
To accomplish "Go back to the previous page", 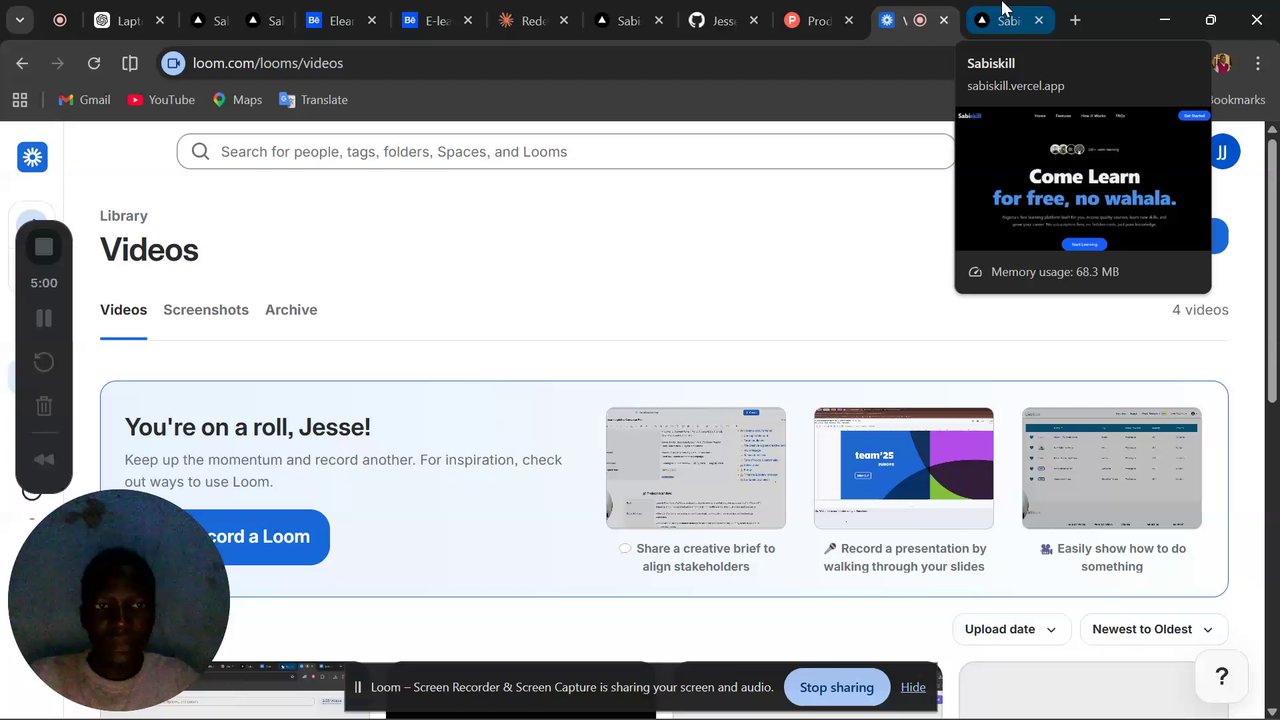I will 22,63.
